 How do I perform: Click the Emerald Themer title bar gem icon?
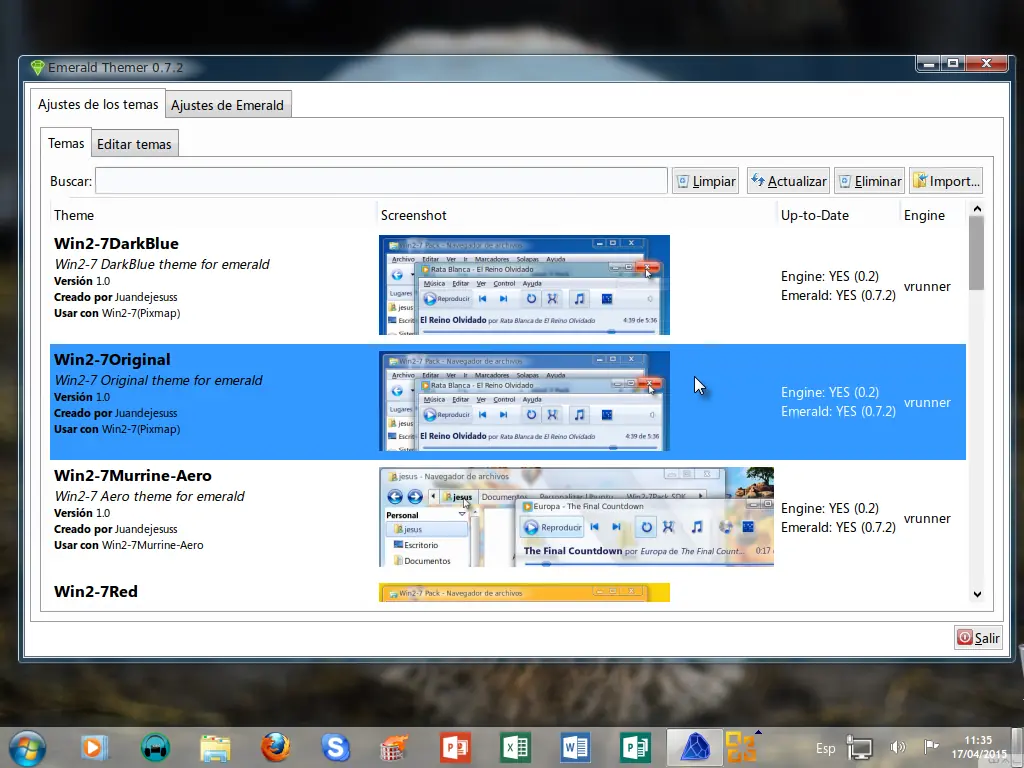[37, 67]
